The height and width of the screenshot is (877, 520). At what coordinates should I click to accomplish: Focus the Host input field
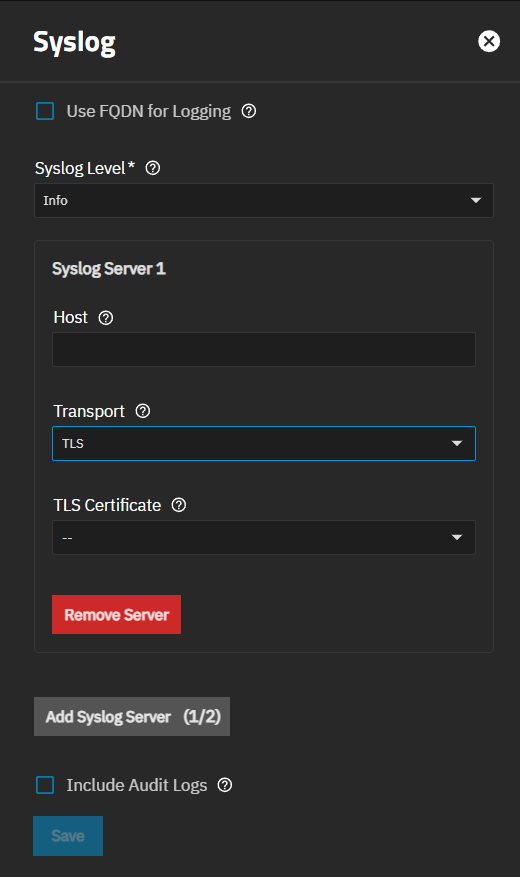[x=264, y=350]
